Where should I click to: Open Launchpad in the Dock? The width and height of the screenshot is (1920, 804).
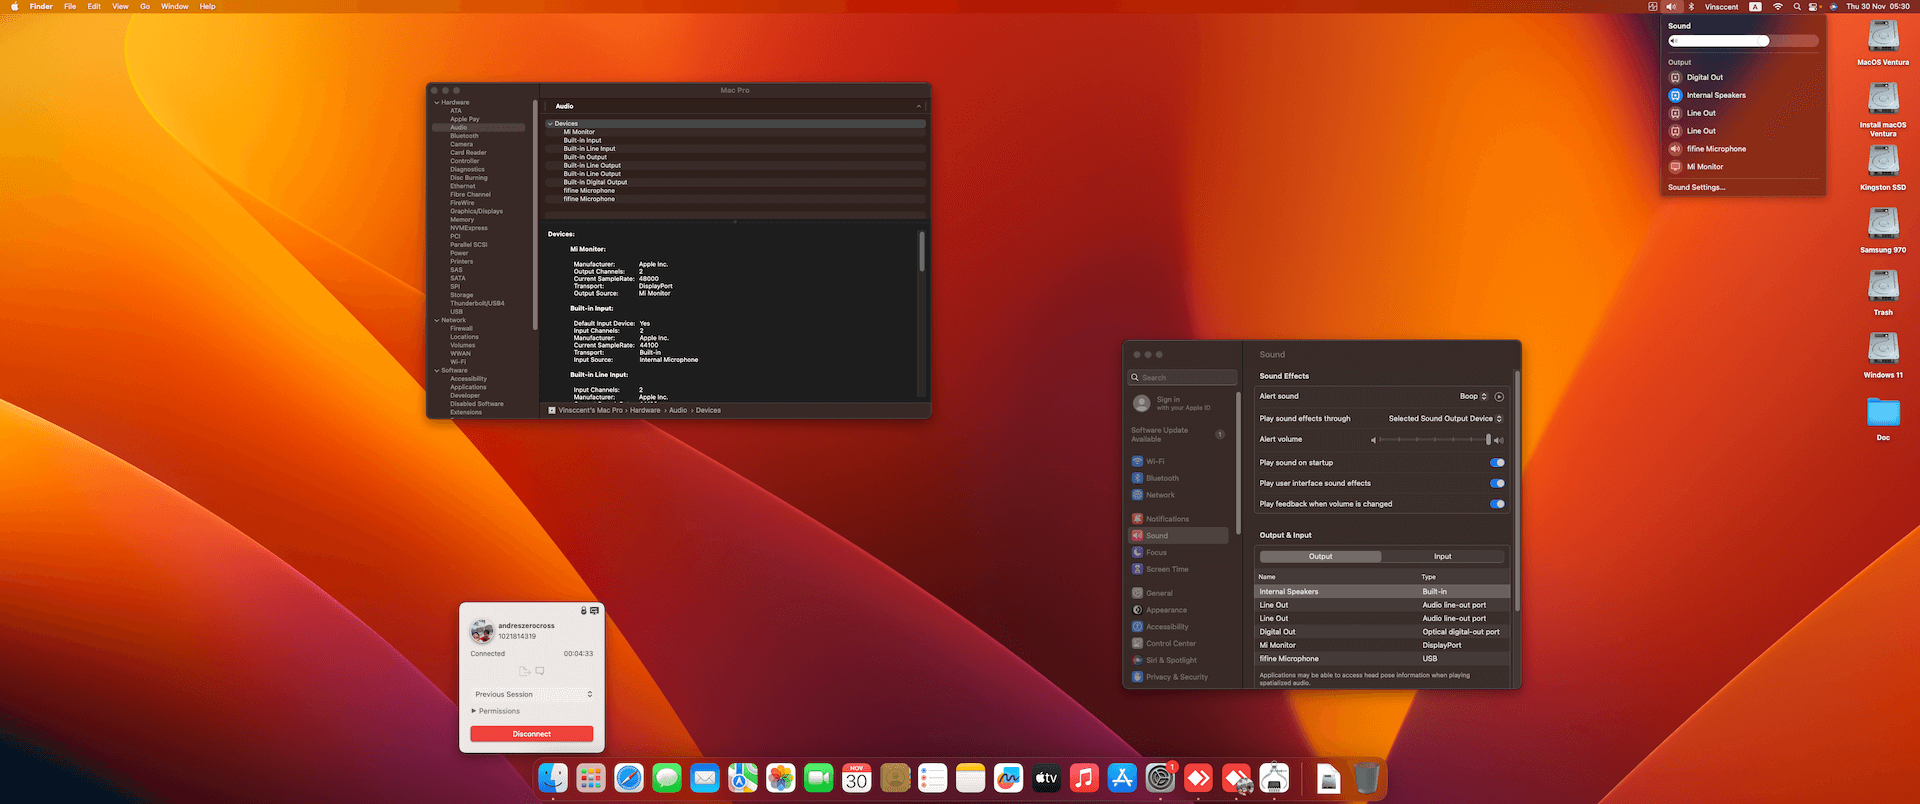(x=591, y=778)
